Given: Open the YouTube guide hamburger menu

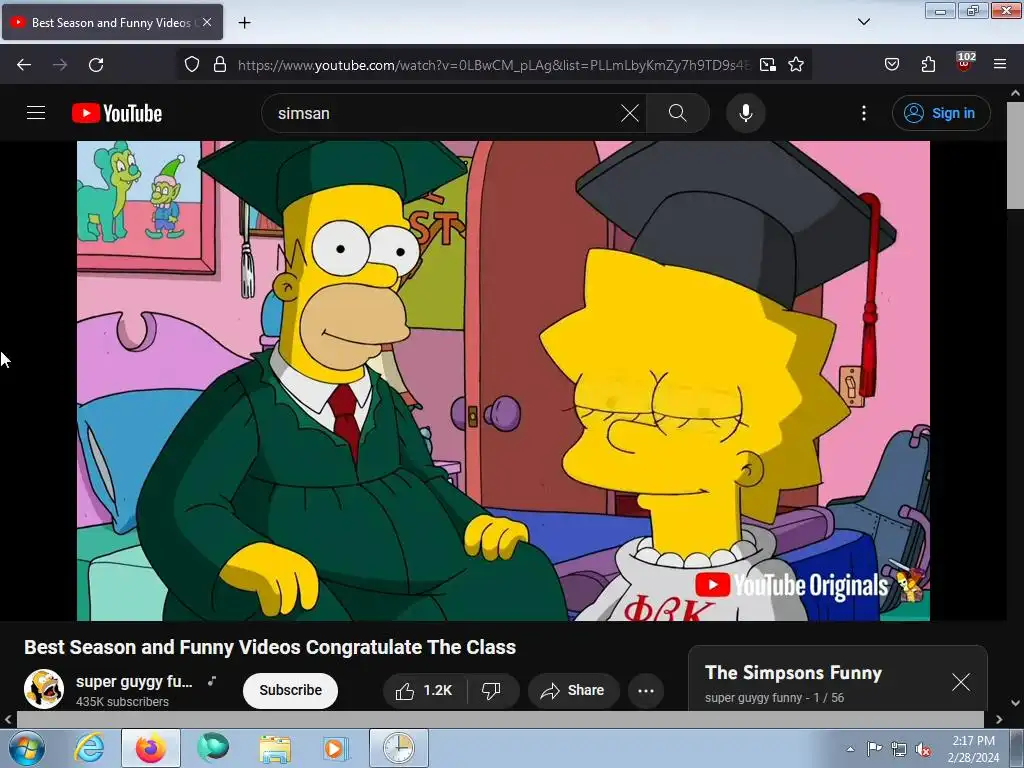Looking at the screenshot, I should pos(36,113).
